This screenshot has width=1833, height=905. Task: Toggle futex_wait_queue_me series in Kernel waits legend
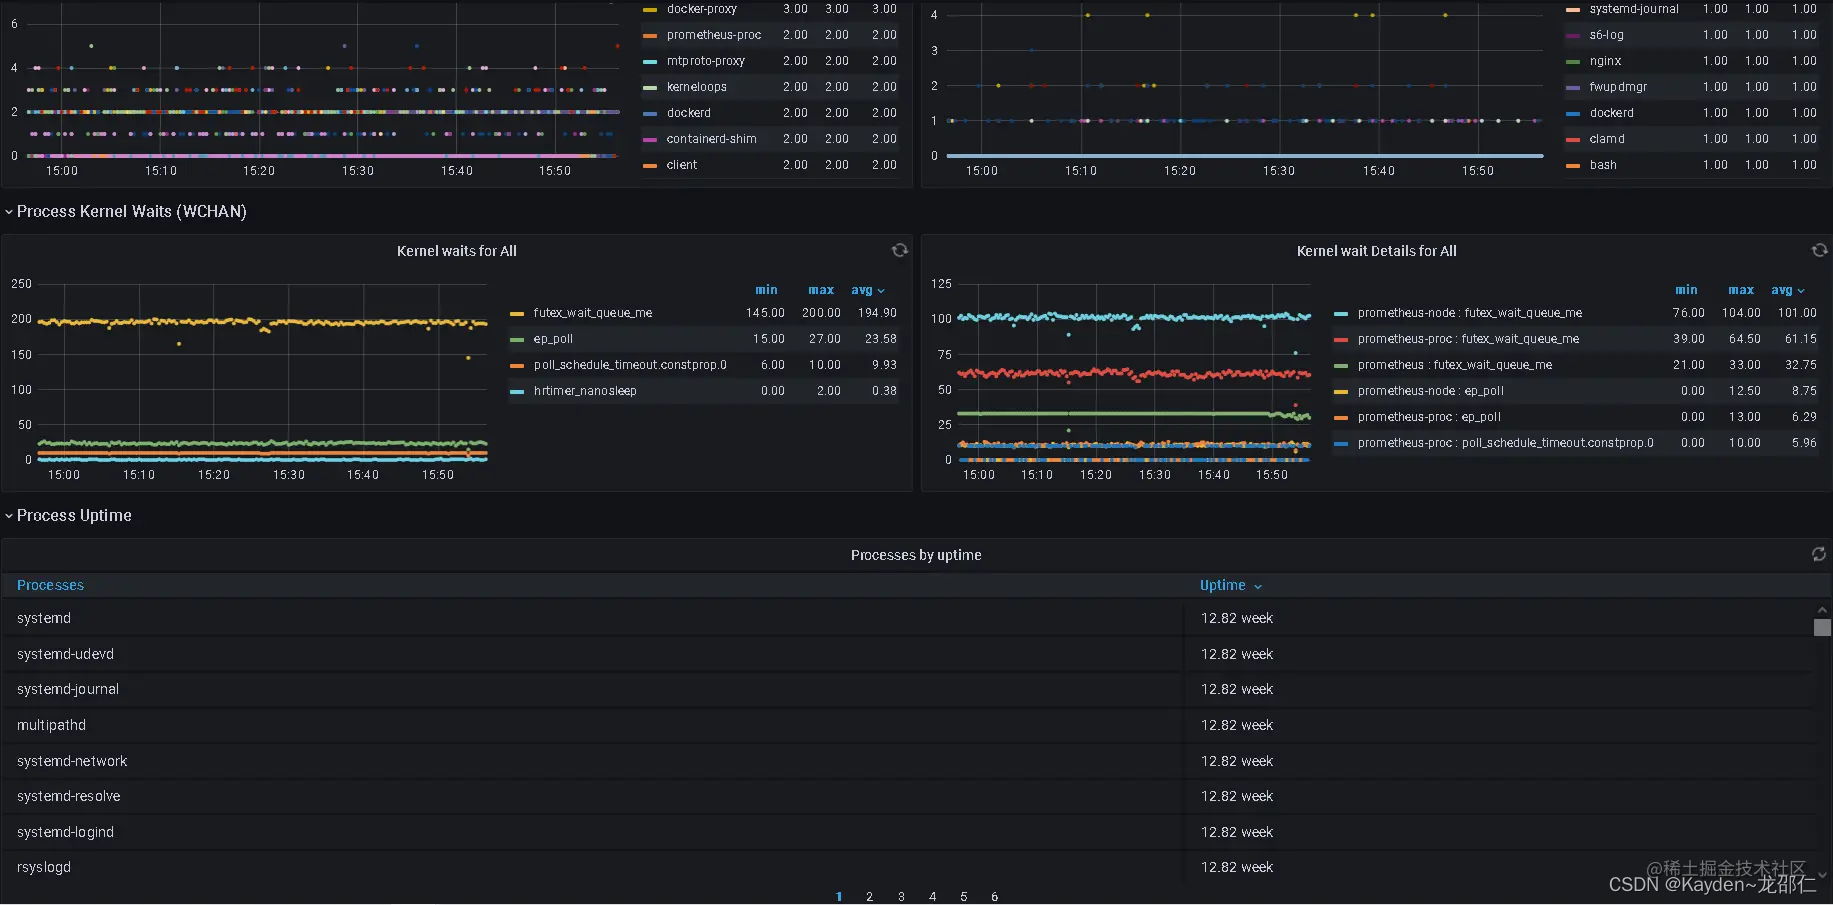coord(592,313)
